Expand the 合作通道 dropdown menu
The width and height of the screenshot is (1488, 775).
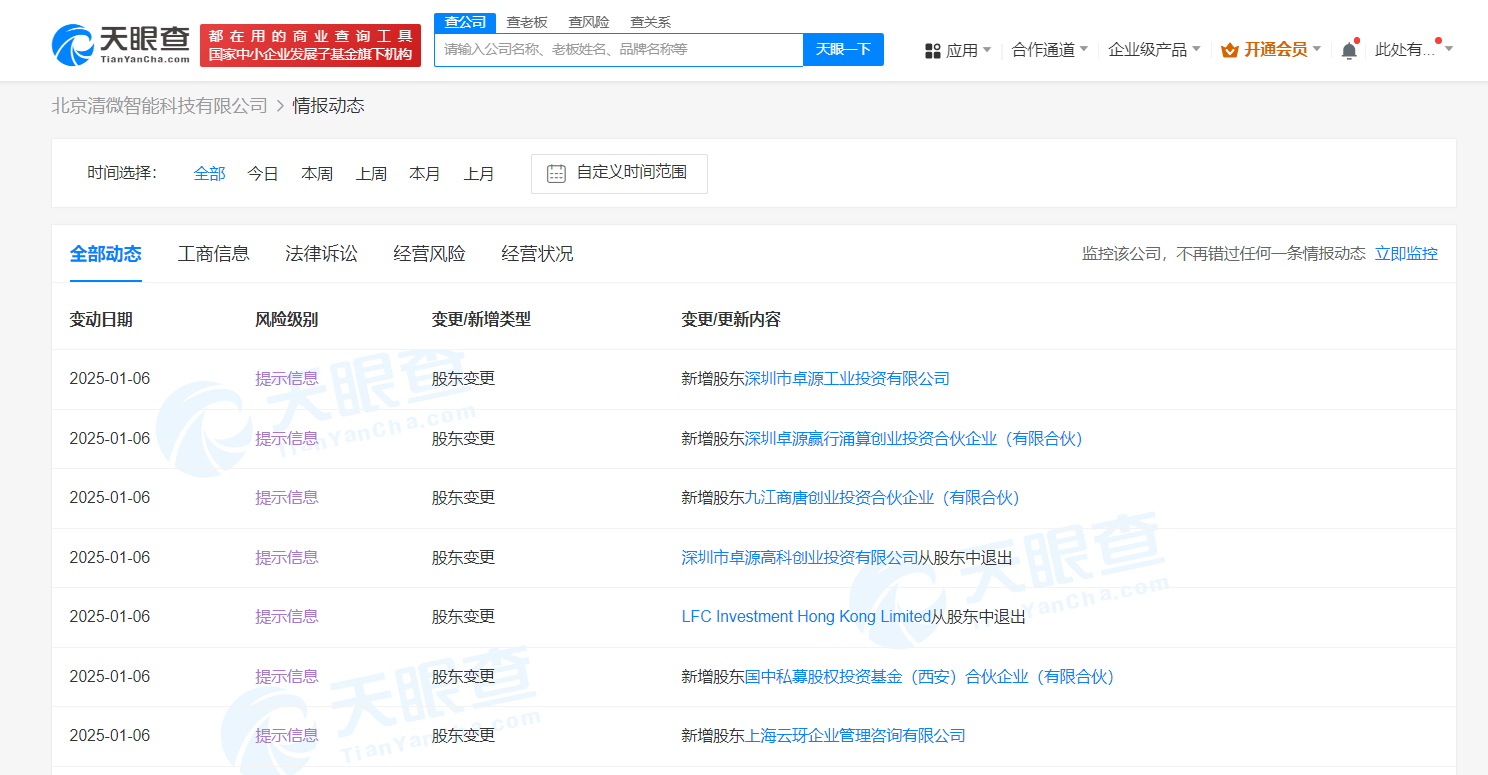click(x=1050, y=50)
